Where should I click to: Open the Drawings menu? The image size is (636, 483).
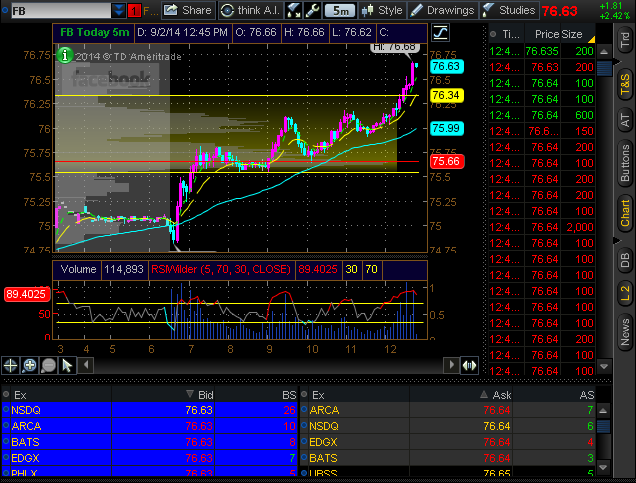442,10
